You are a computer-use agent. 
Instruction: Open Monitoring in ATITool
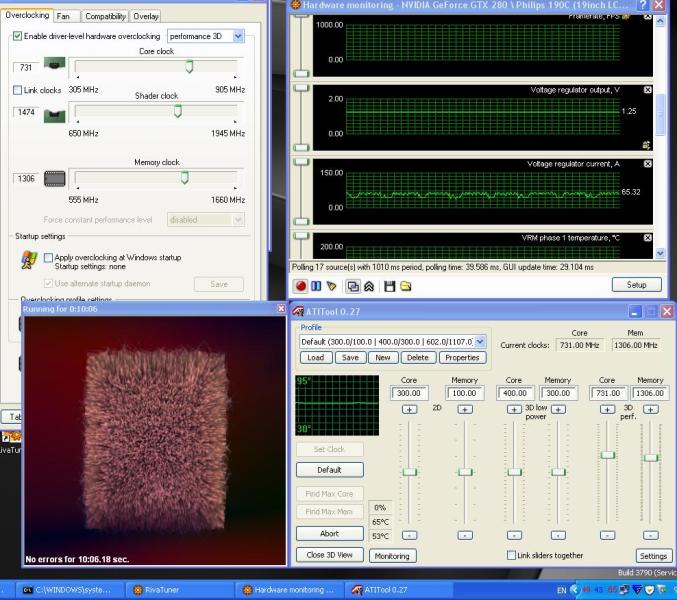pos(392,556)
